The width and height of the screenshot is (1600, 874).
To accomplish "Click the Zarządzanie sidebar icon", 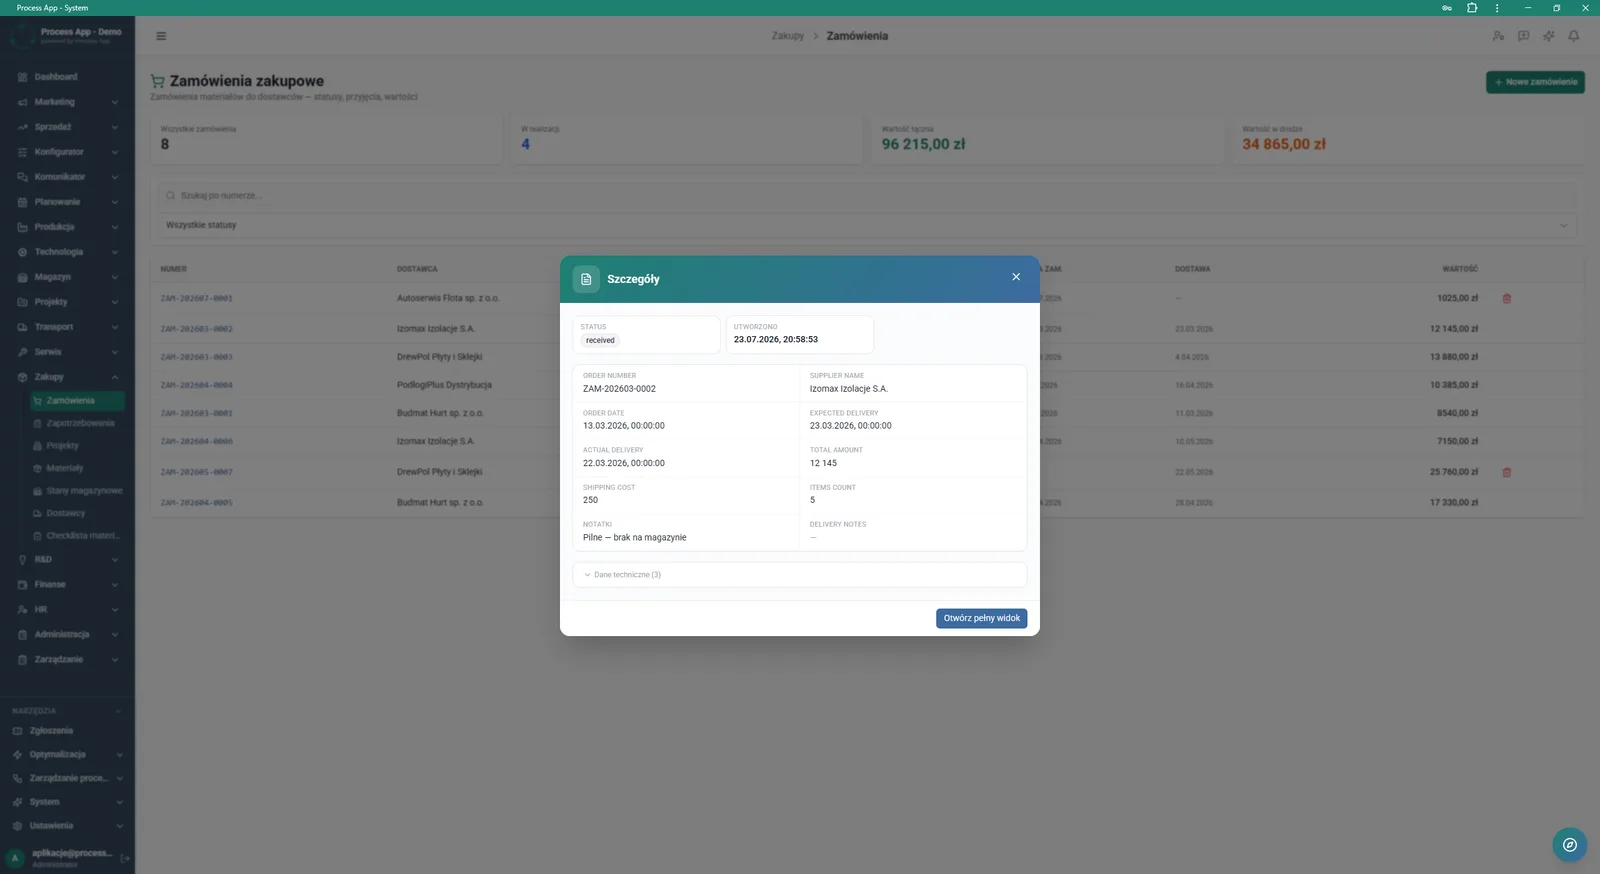I will (x=22, y=660).
